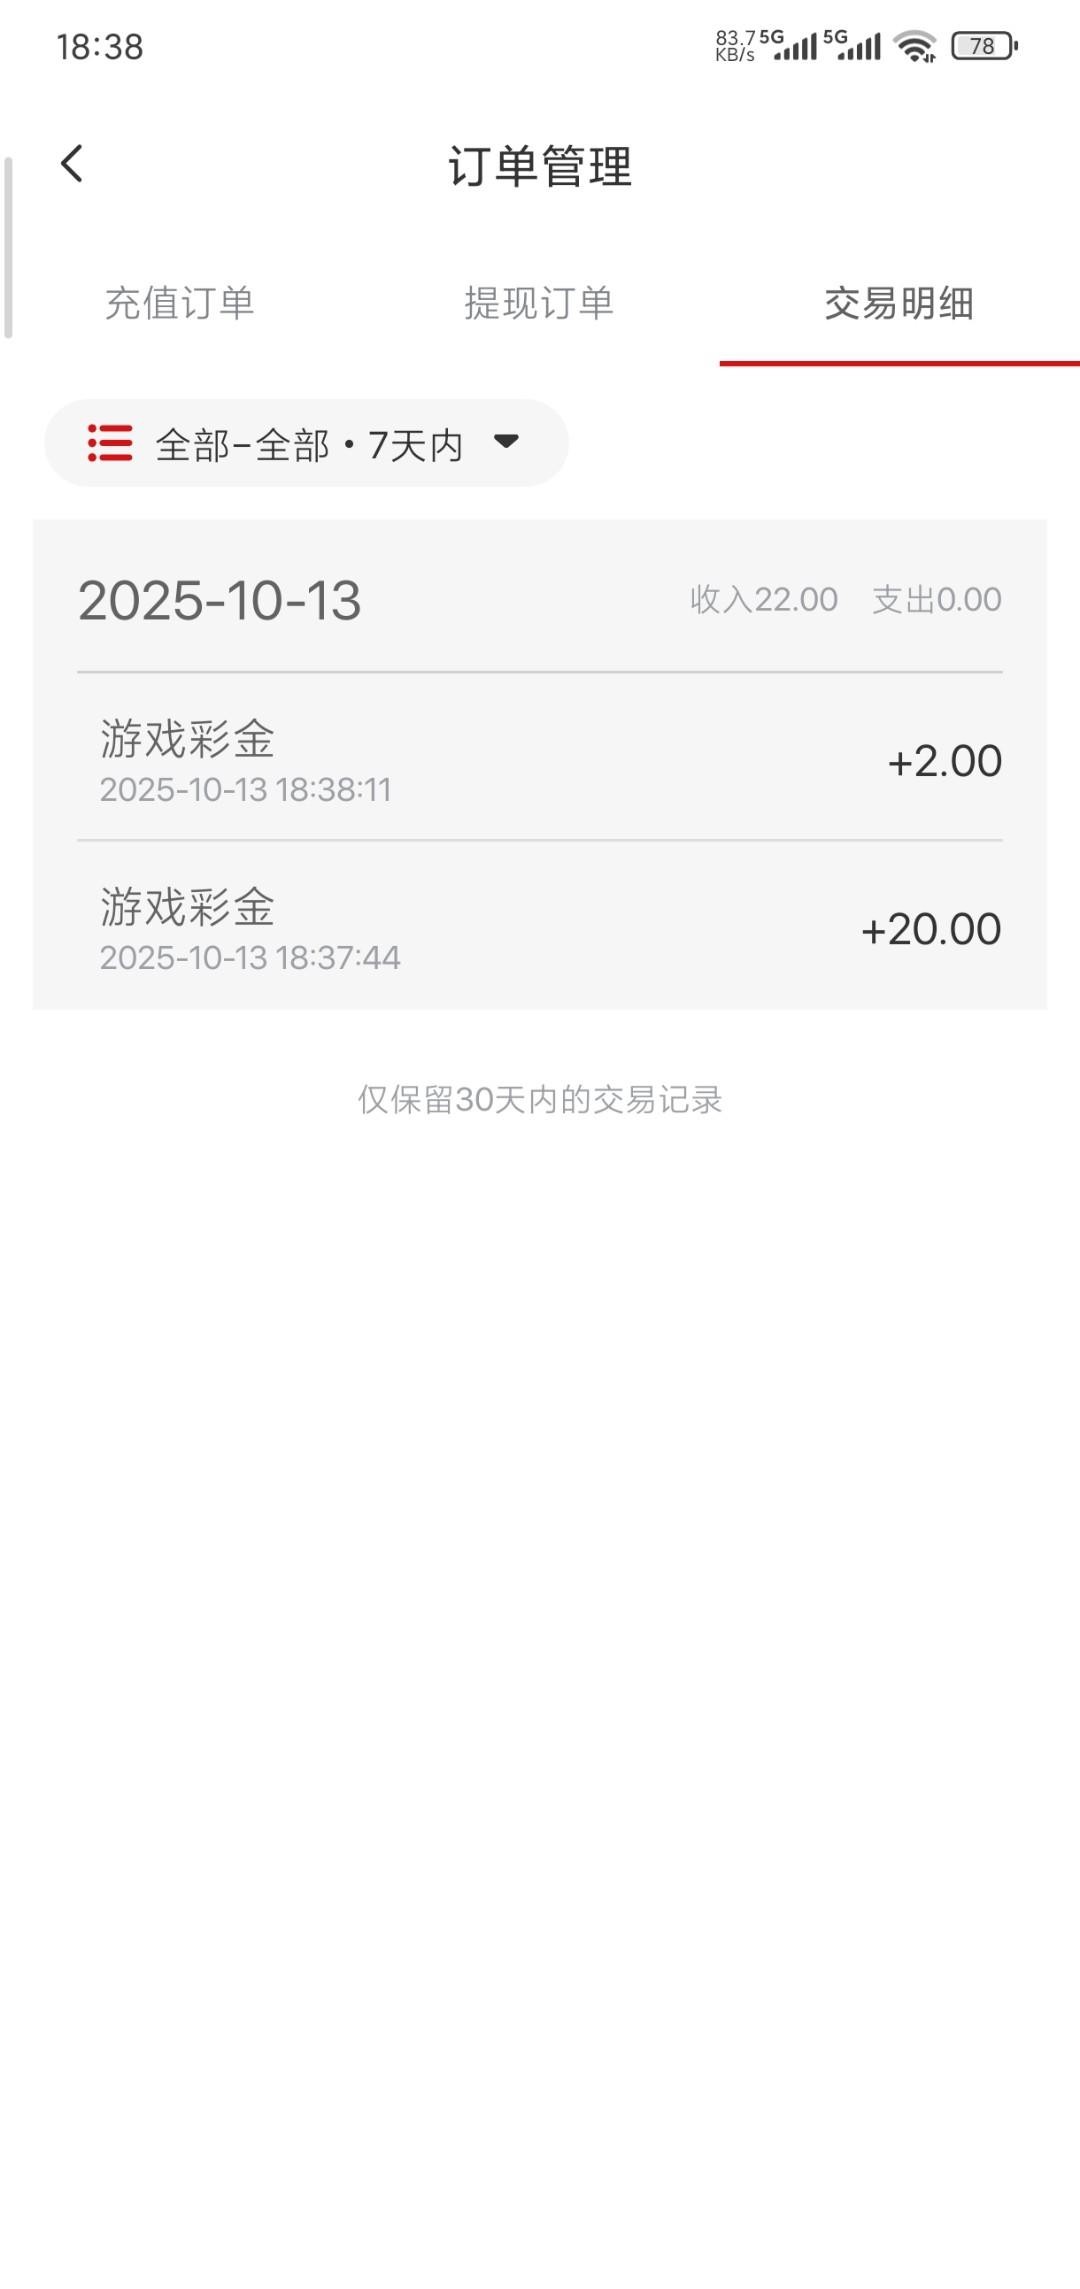
Task: Open the 全部-全部・7天内 filter dropdown
Action: (308, 444)
